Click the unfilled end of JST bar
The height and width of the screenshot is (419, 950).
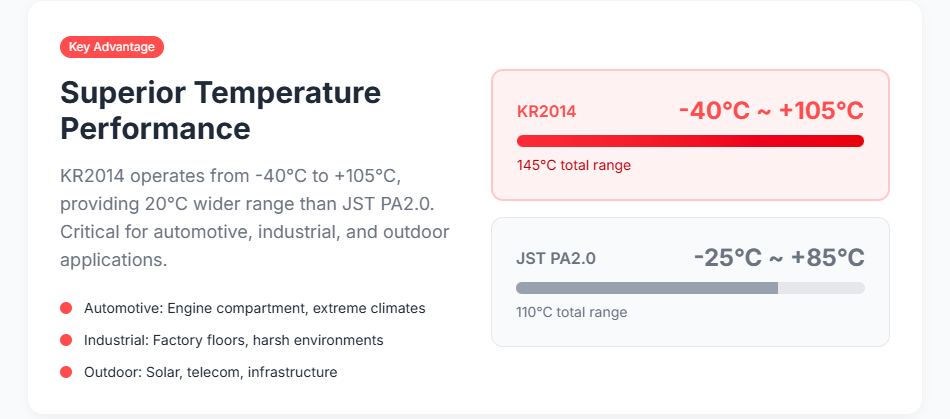821,288
